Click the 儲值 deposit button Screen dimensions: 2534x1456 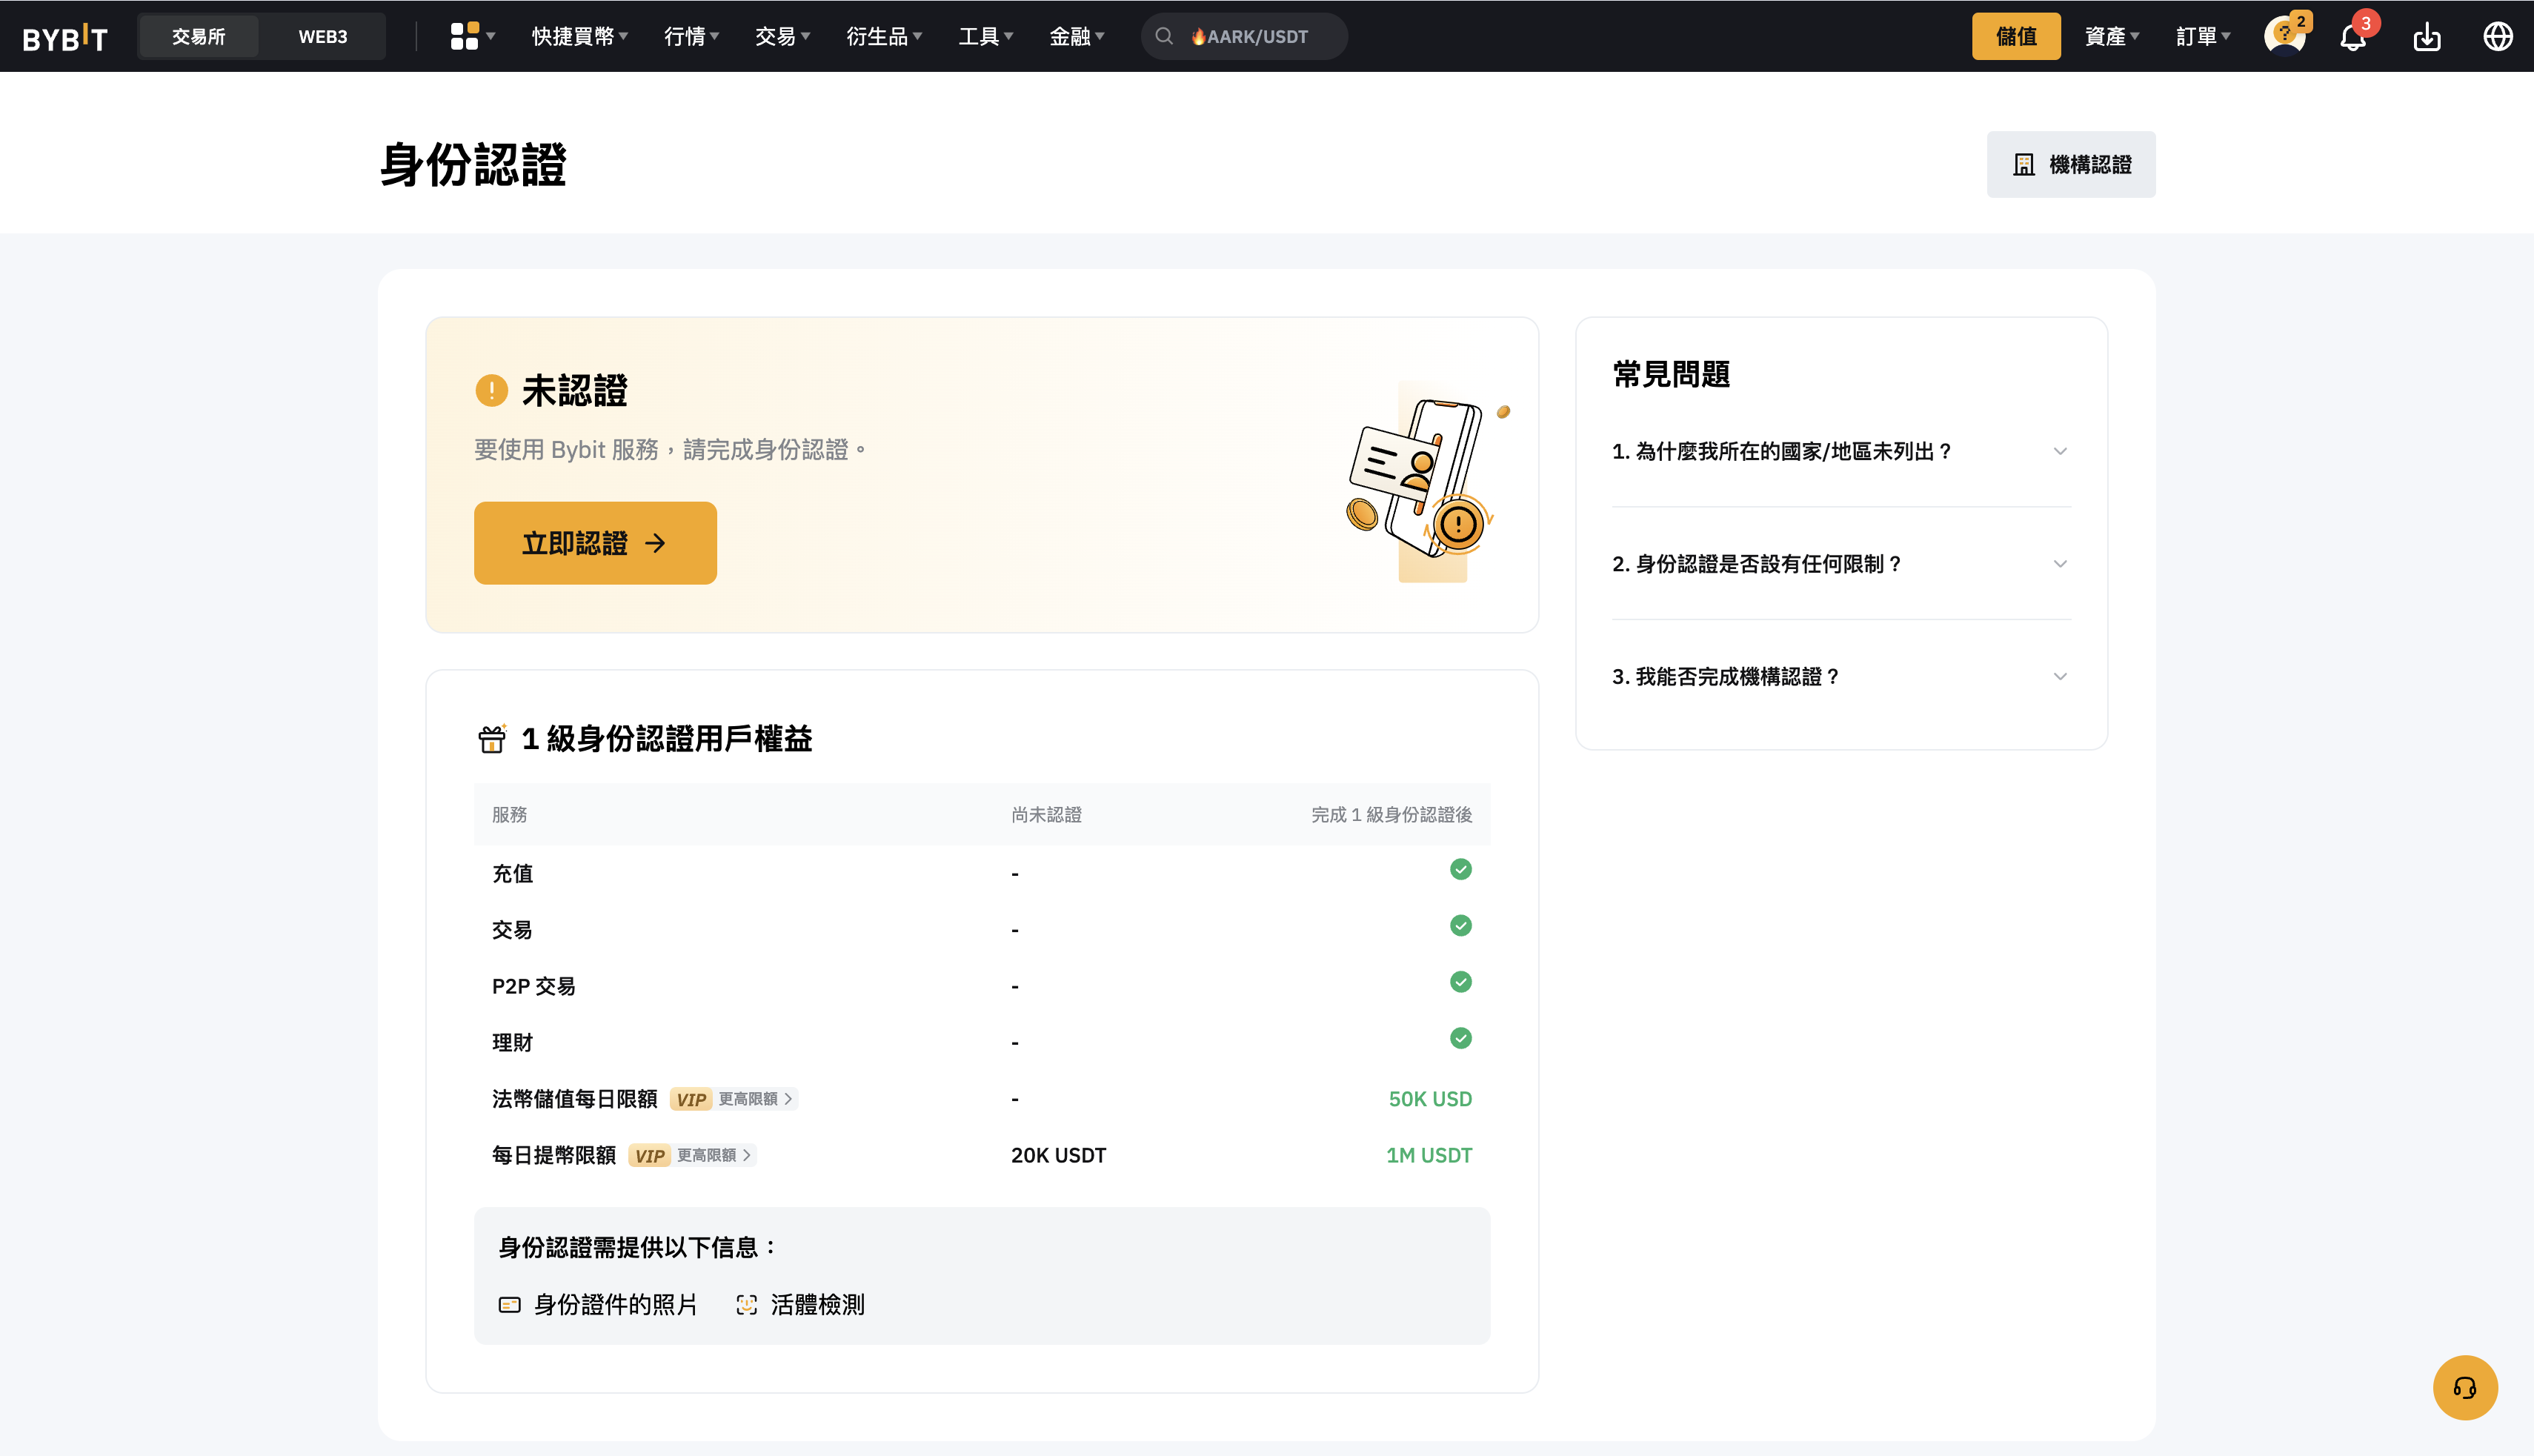2016,36
